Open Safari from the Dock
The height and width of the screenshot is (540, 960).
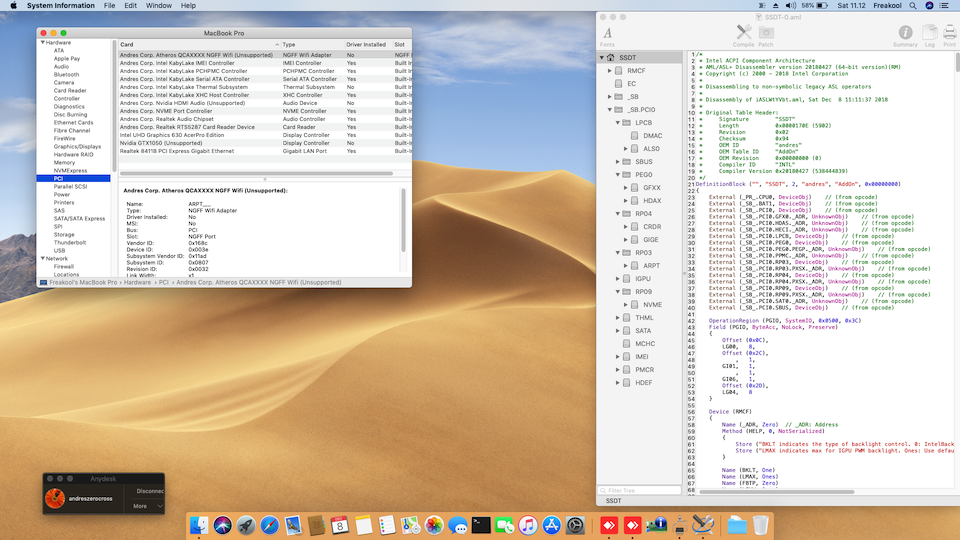coord(270,525)
